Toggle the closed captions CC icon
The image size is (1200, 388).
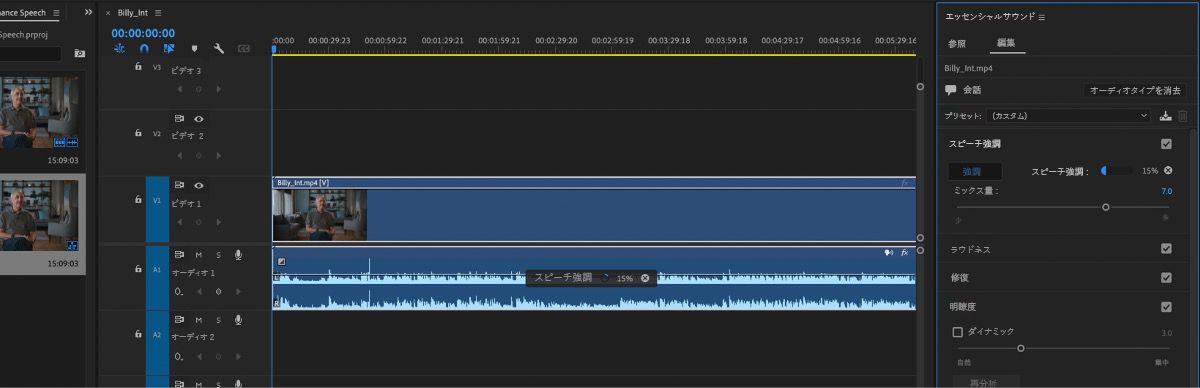pos(243,48)
